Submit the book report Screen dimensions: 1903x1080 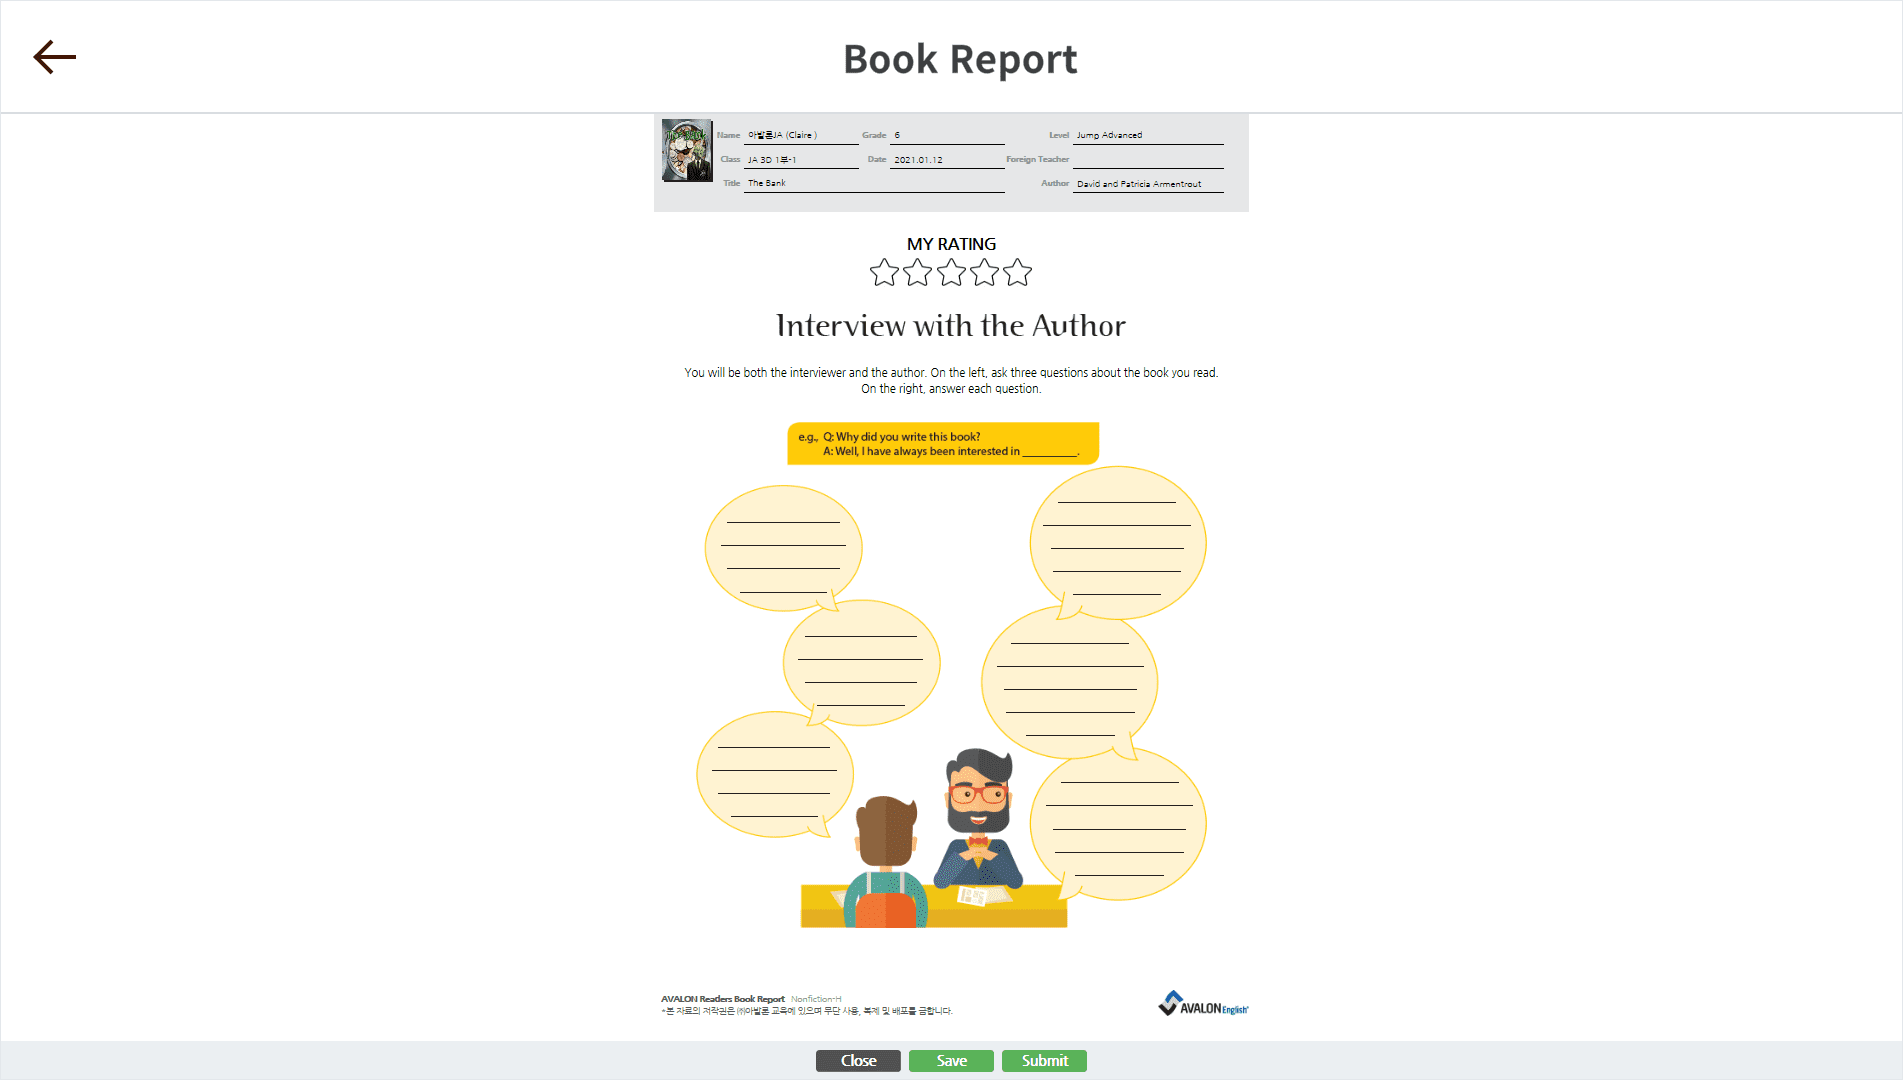1044,1061
